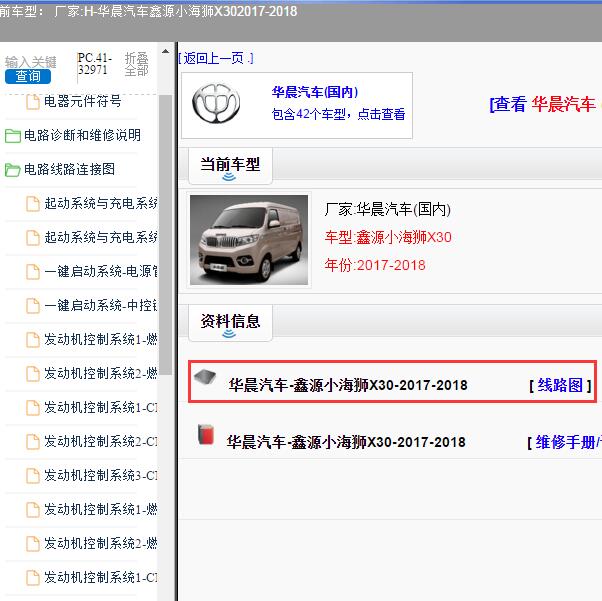View the 鑫源小海狮X30 van thumbnail
The width and height of the screenshot is (602, 601).
pyautogui.click(x=249, y=240)
